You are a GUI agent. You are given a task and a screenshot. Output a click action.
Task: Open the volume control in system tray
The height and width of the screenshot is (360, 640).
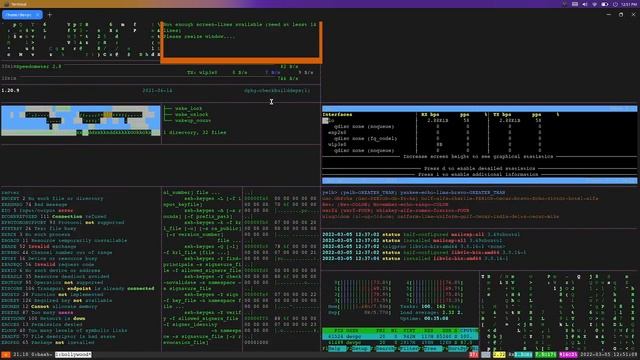pos(584,4)
